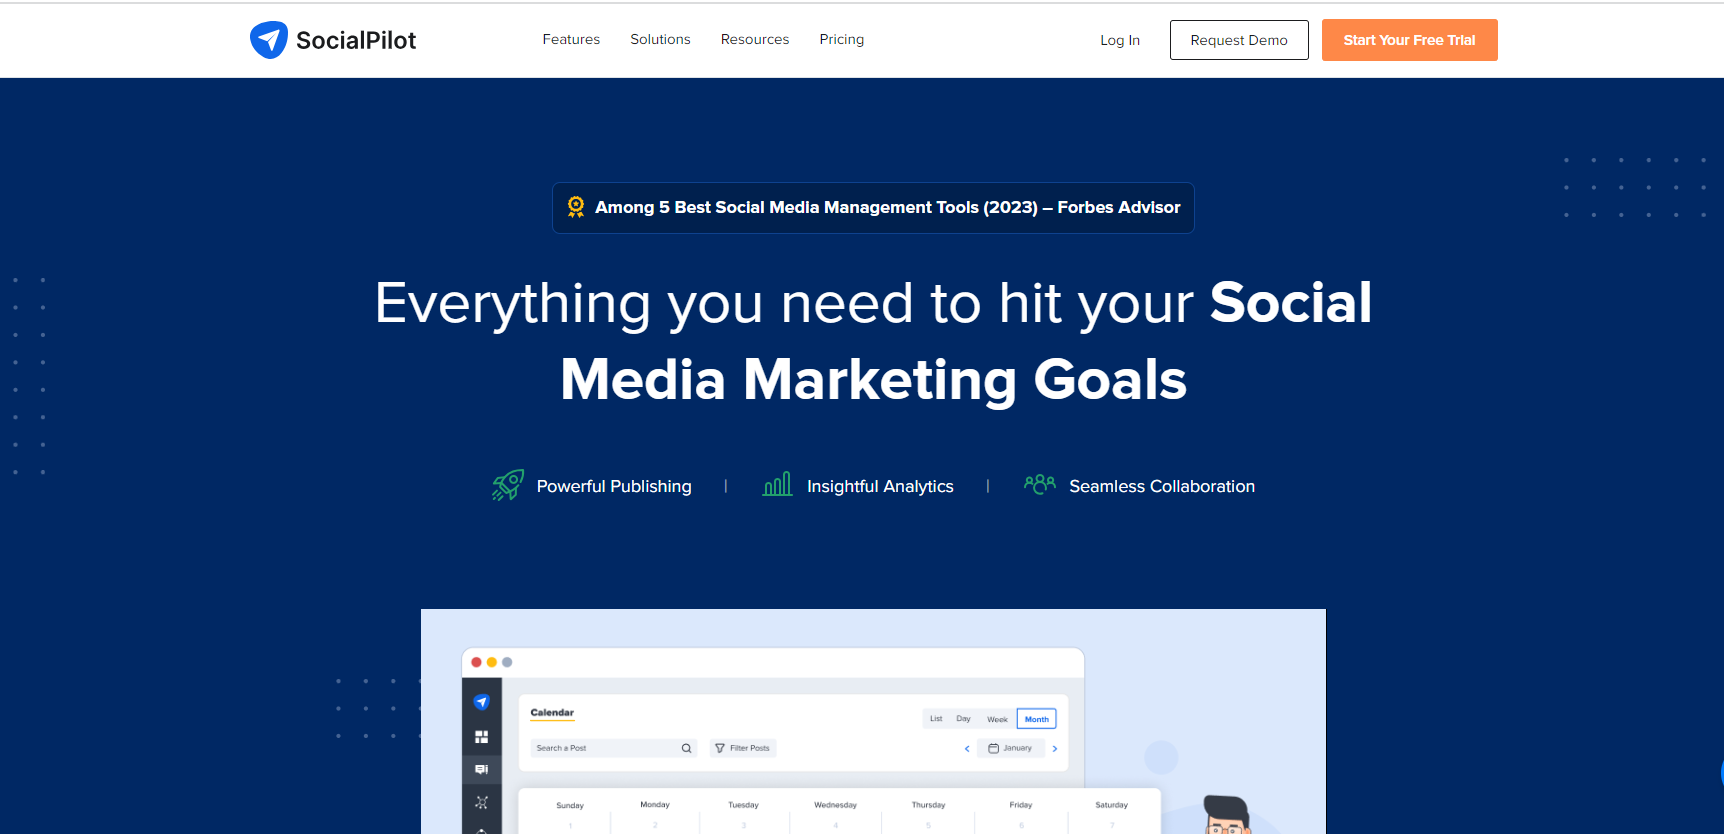Click the Tuesday column header
This screenshot has height=834, width=1724.
[x=743, y=804]
